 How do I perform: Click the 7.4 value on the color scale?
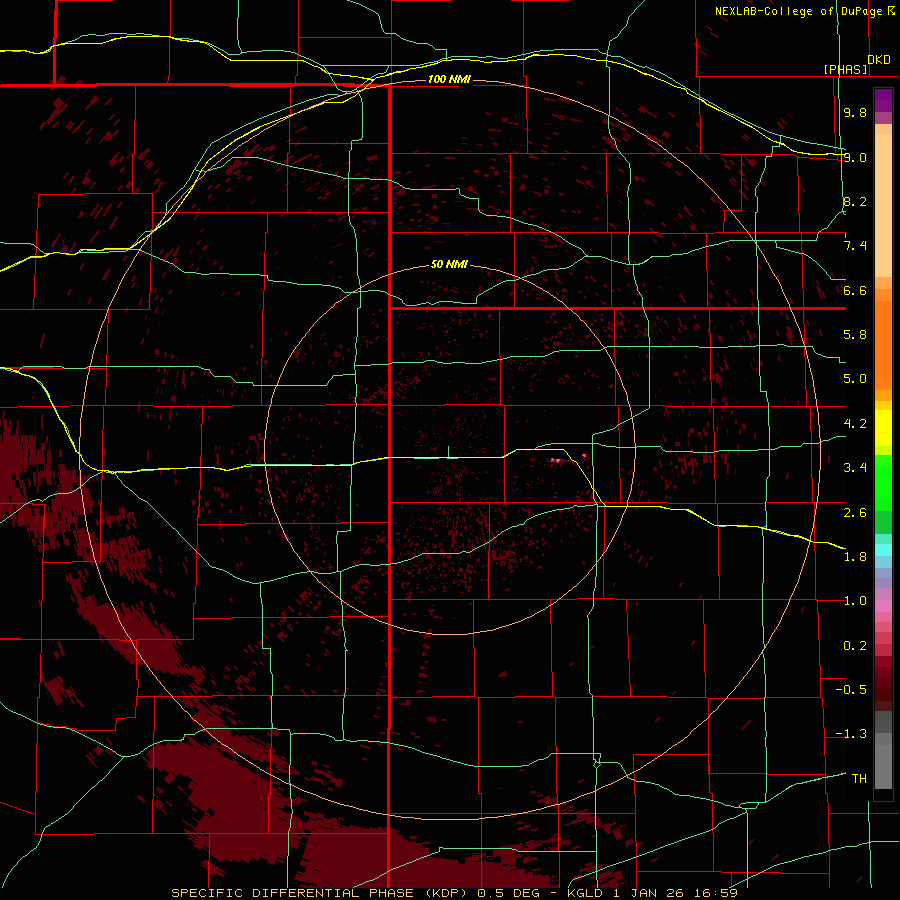pos(855,246)
